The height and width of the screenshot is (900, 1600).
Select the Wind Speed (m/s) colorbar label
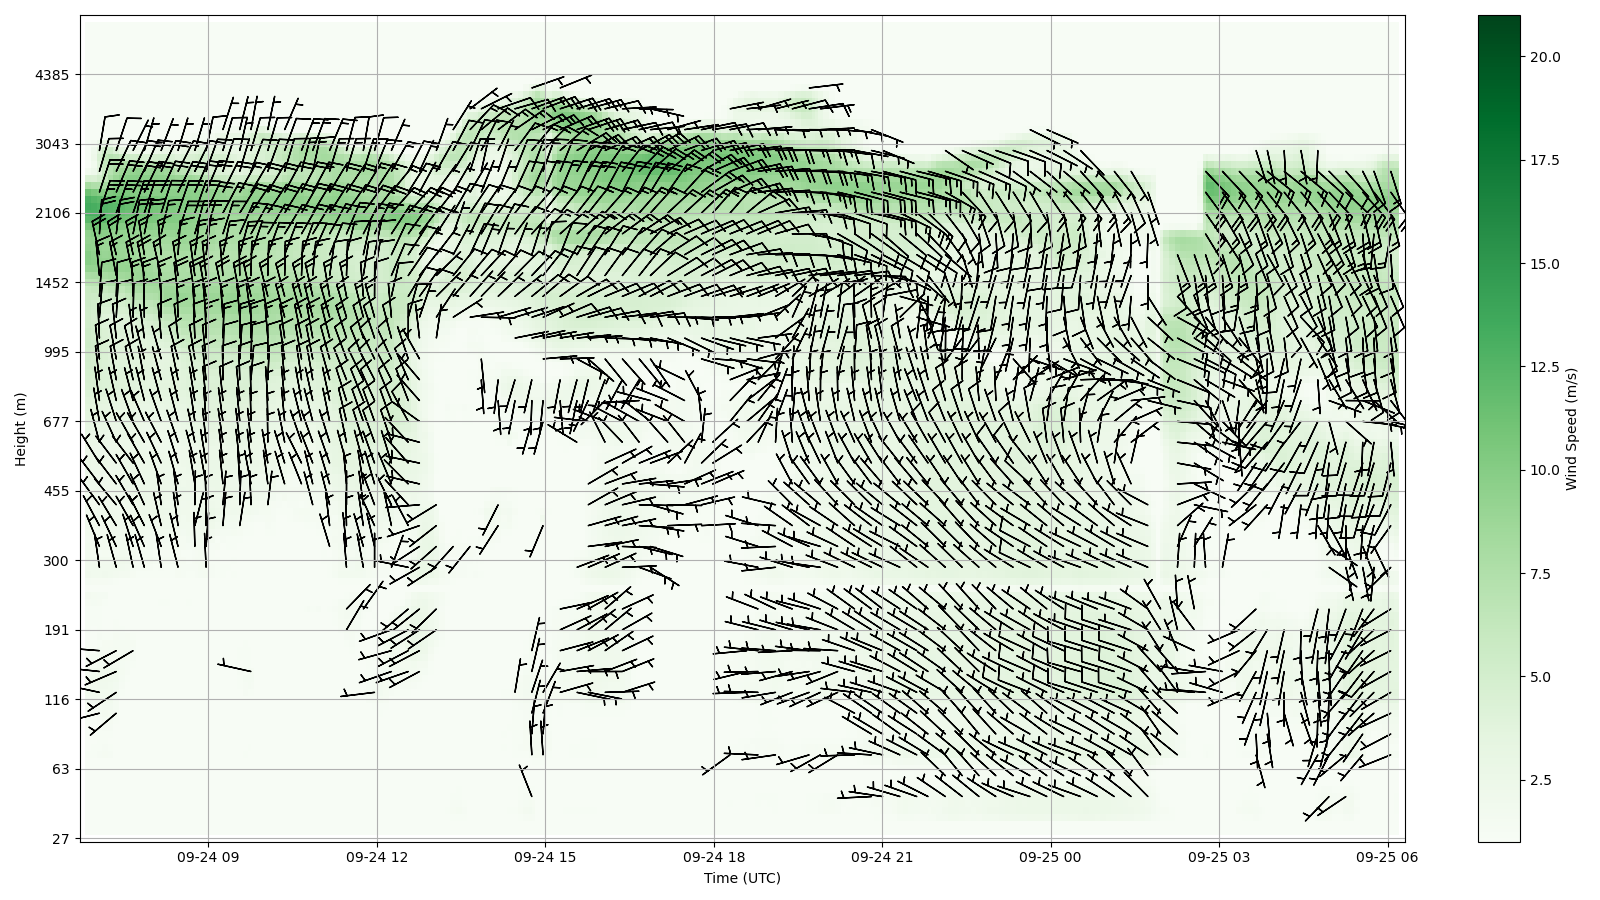coord(1571,429)
